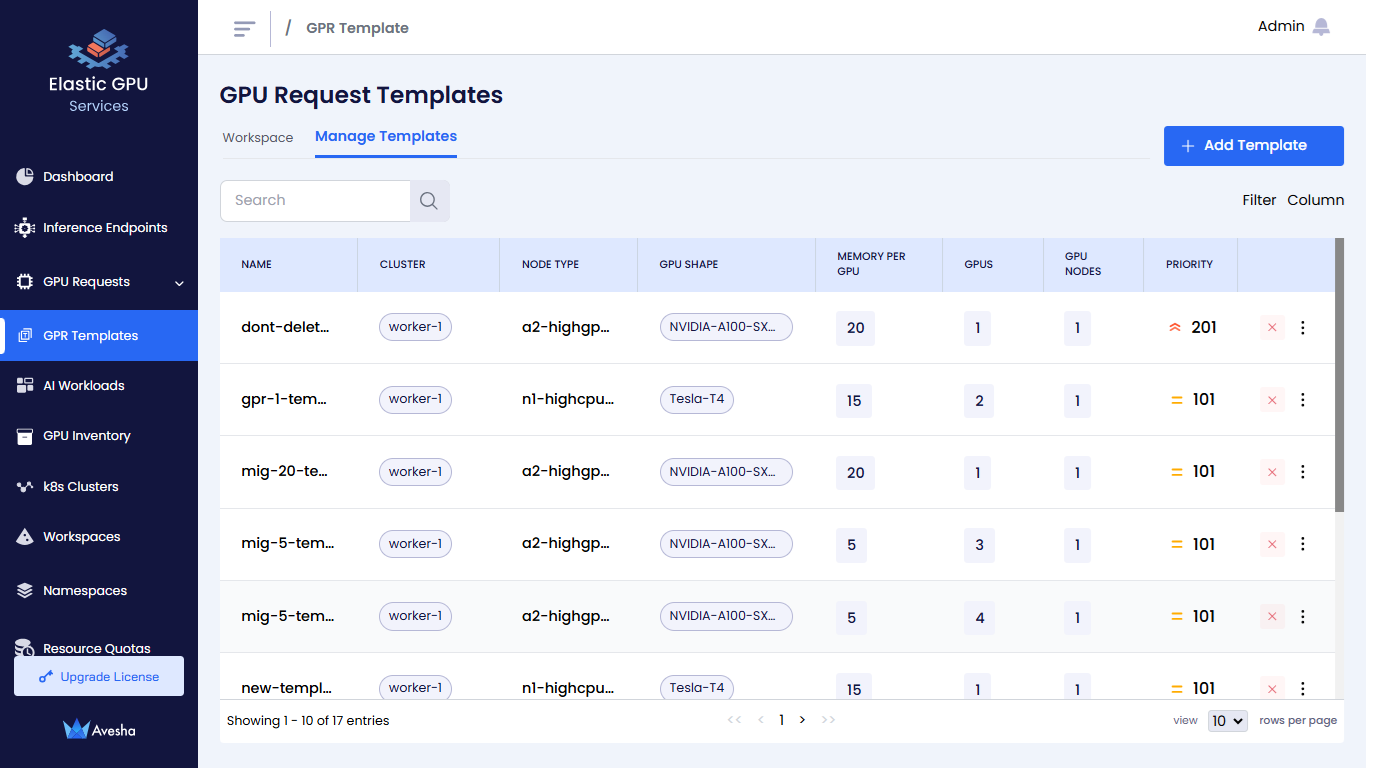The image size is (1375, 782).
Task: Click the worker-1 tag in dont-delet... row
Action: [x=415, y=327]
